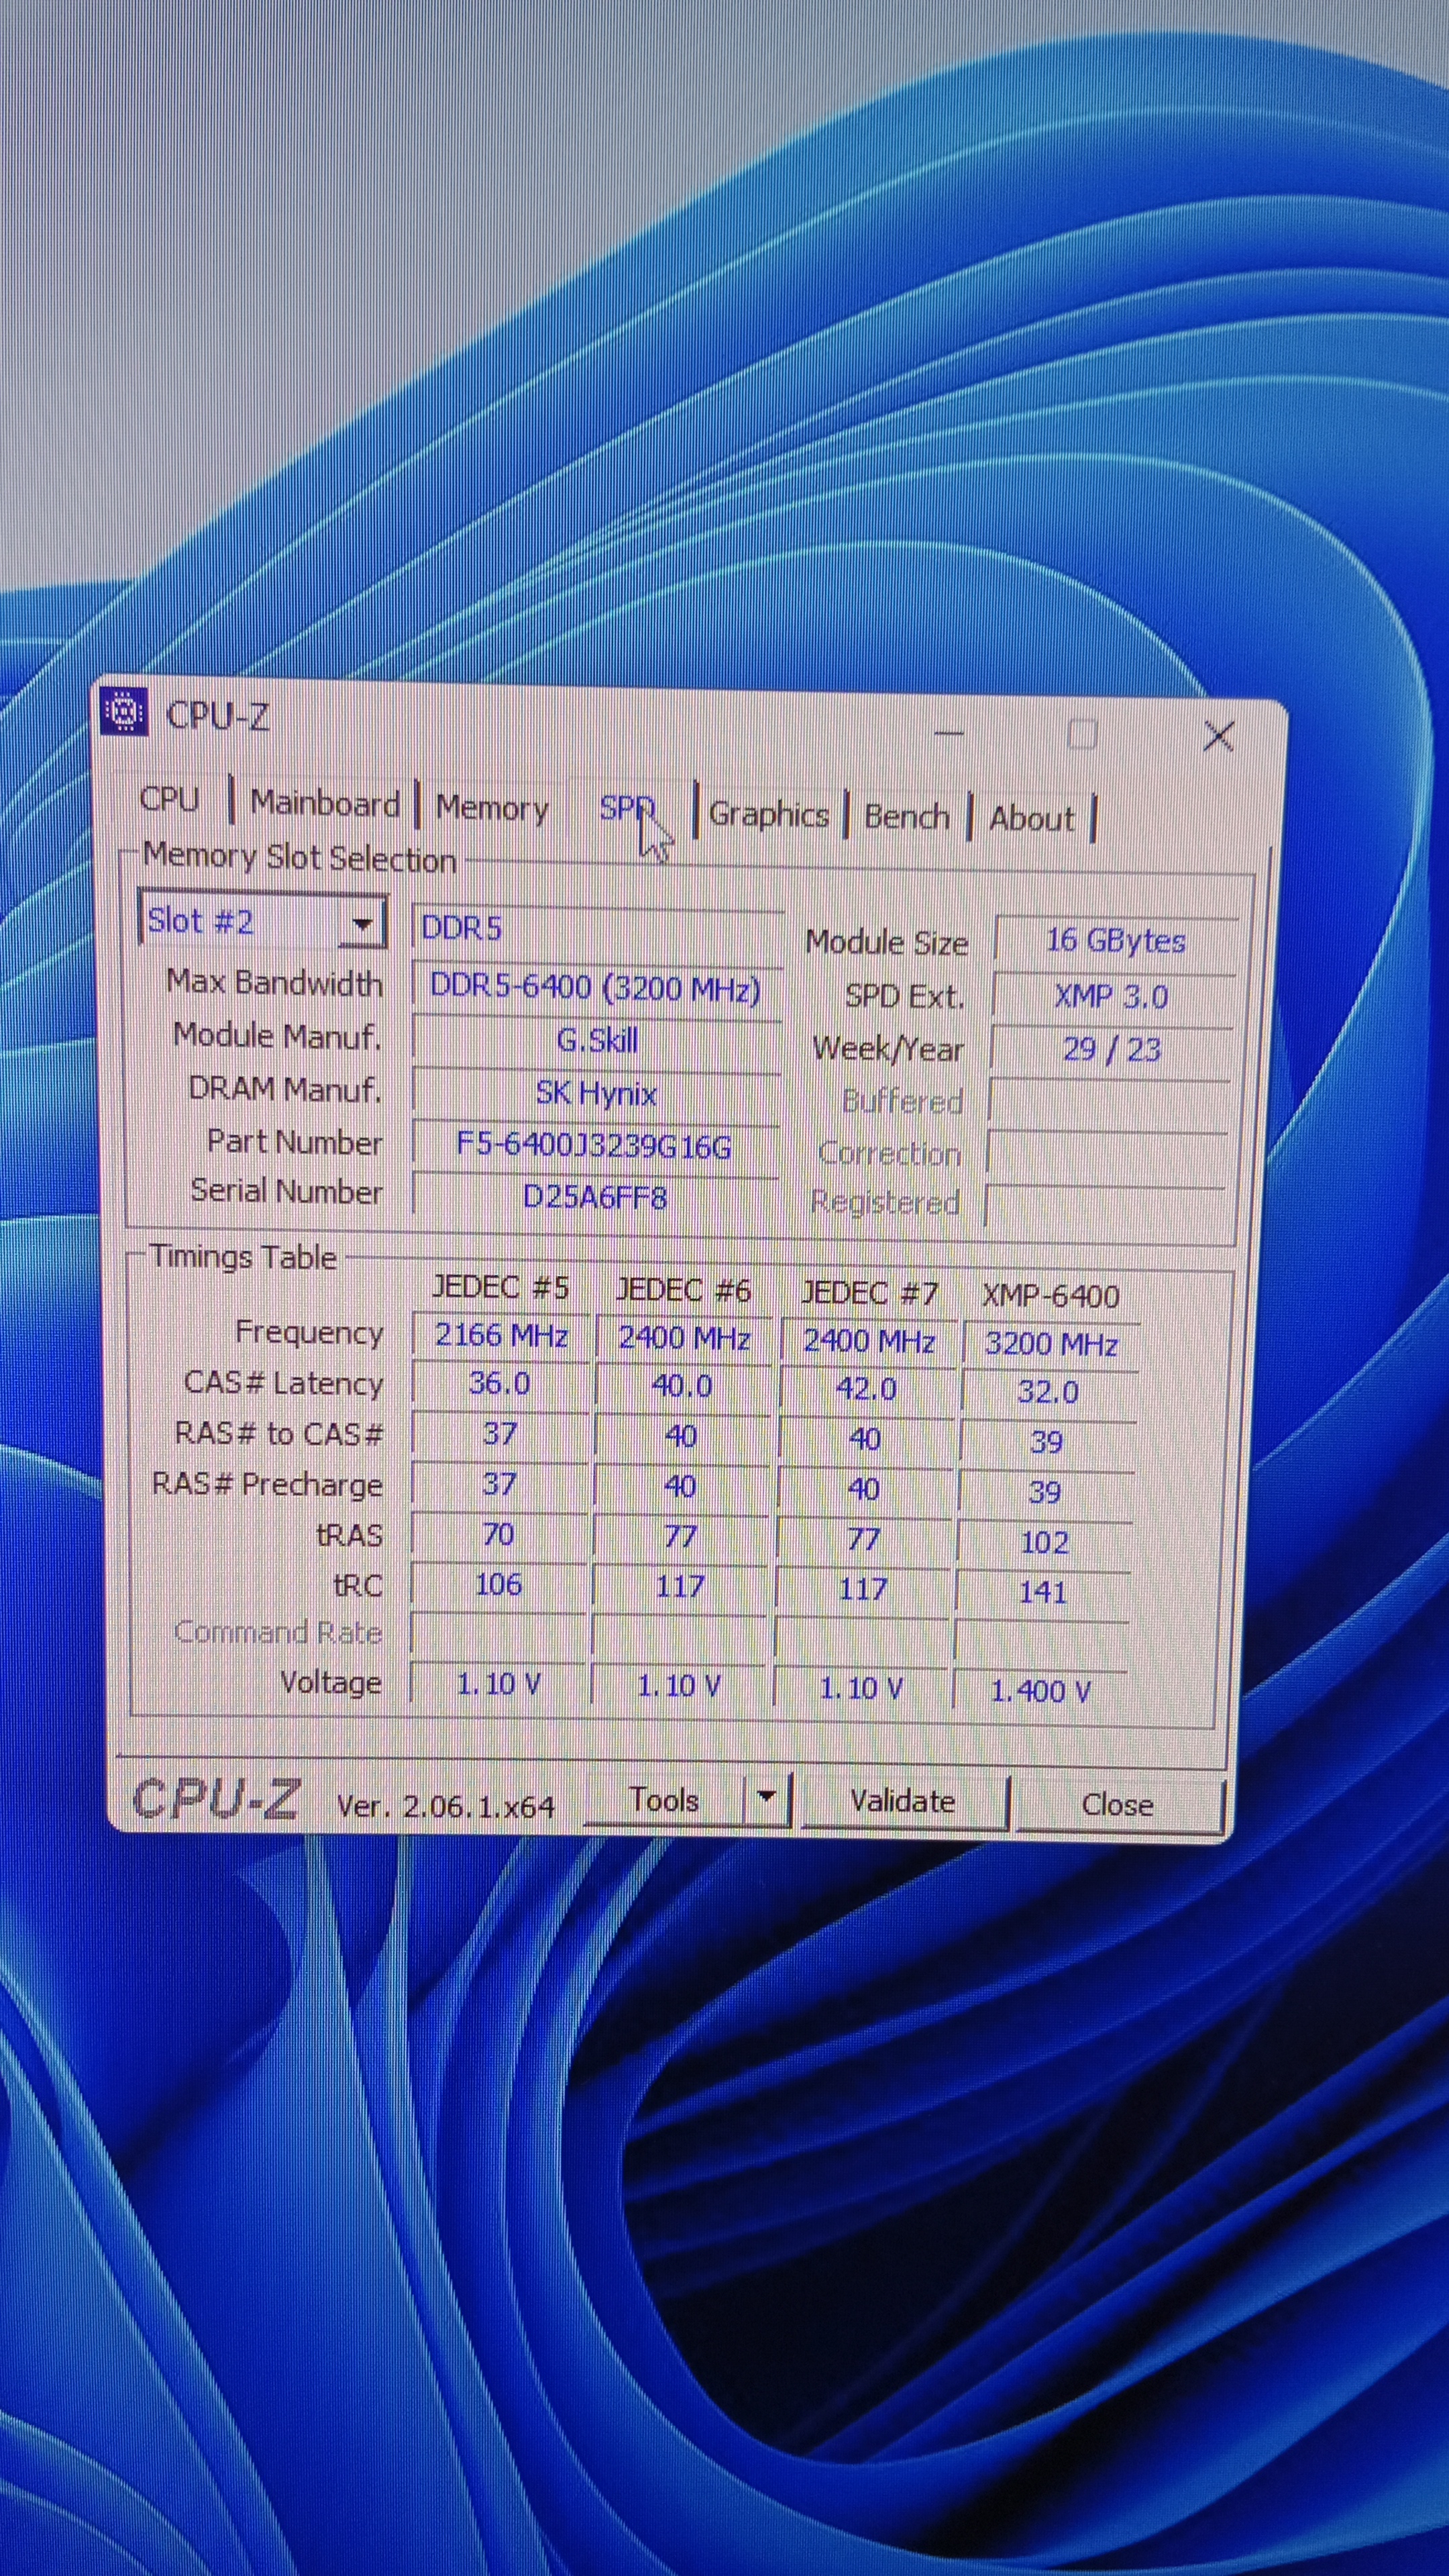
Task: Click the 141 tRC value
Action: (1043, 1592)
